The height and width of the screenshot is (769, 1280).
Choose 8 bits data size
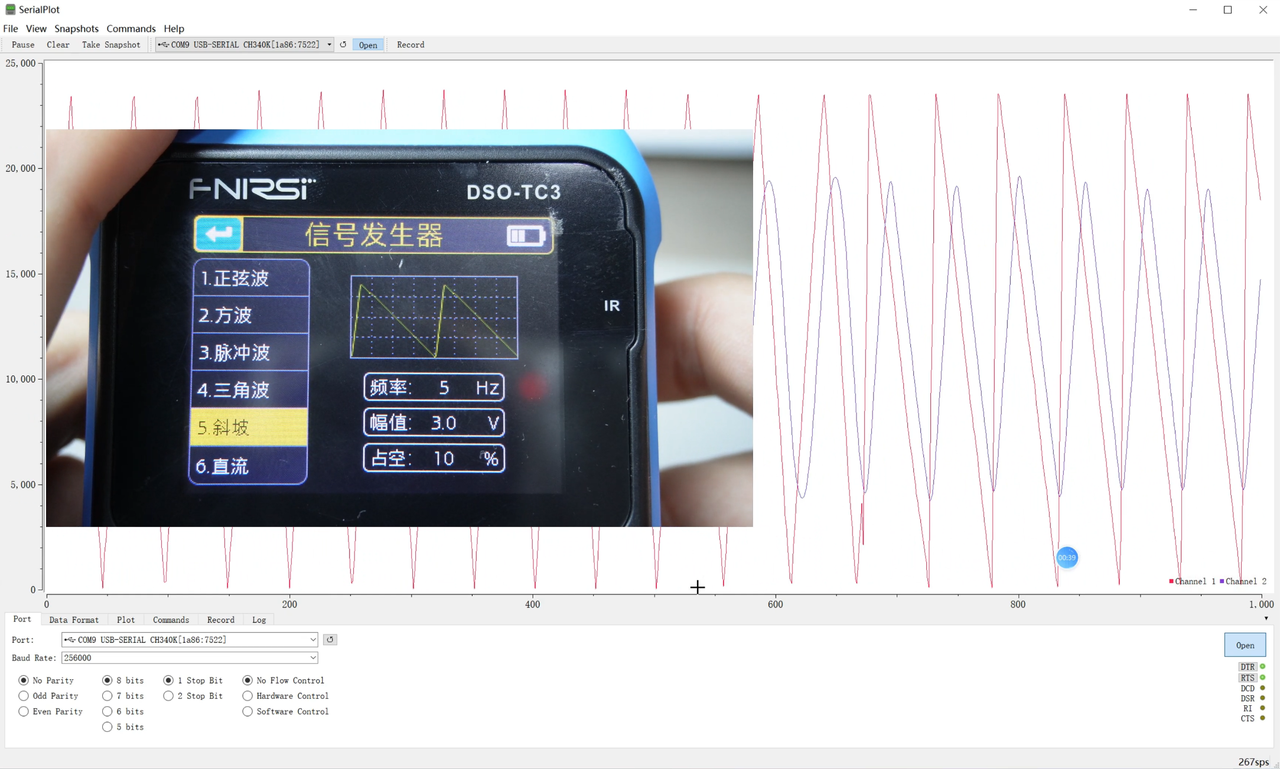pos(123,681)
